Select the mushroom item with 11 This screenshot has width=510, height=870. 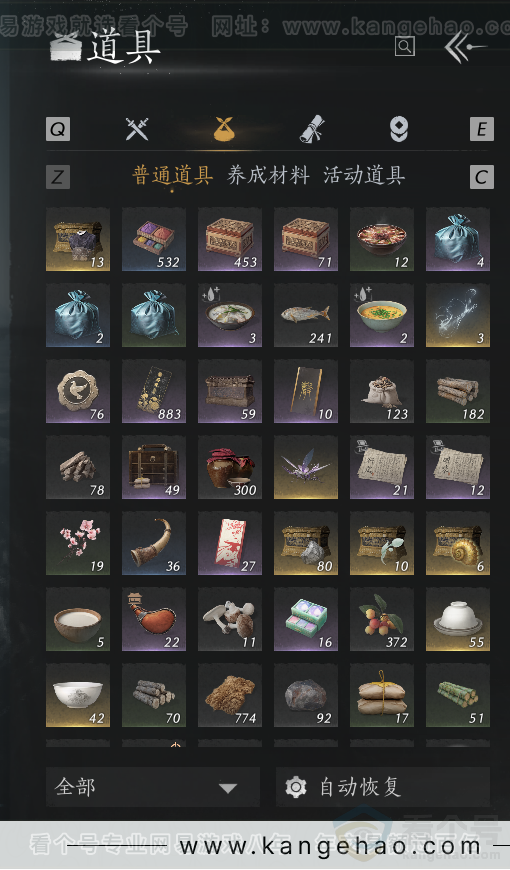point(230,619)
